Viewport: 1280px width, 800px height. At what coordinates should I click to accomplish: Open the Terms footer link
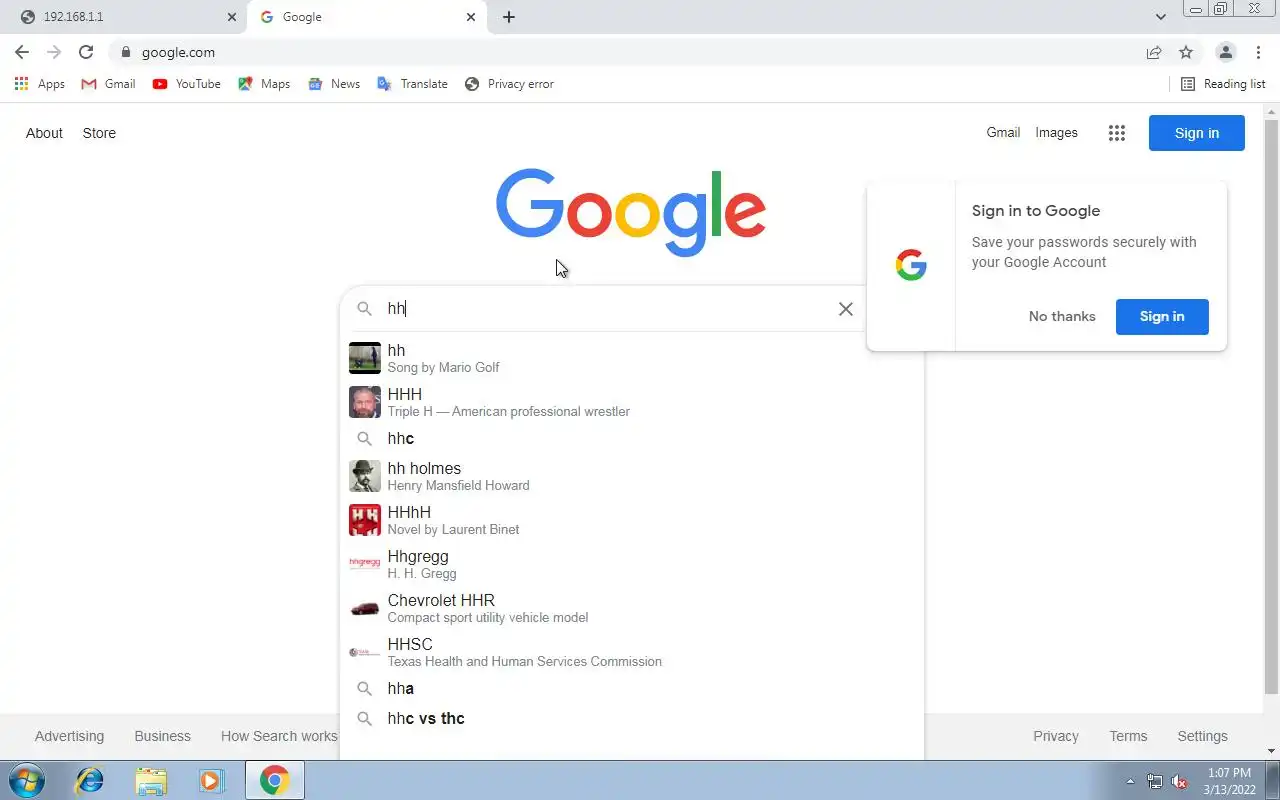tap(1128, 736)
